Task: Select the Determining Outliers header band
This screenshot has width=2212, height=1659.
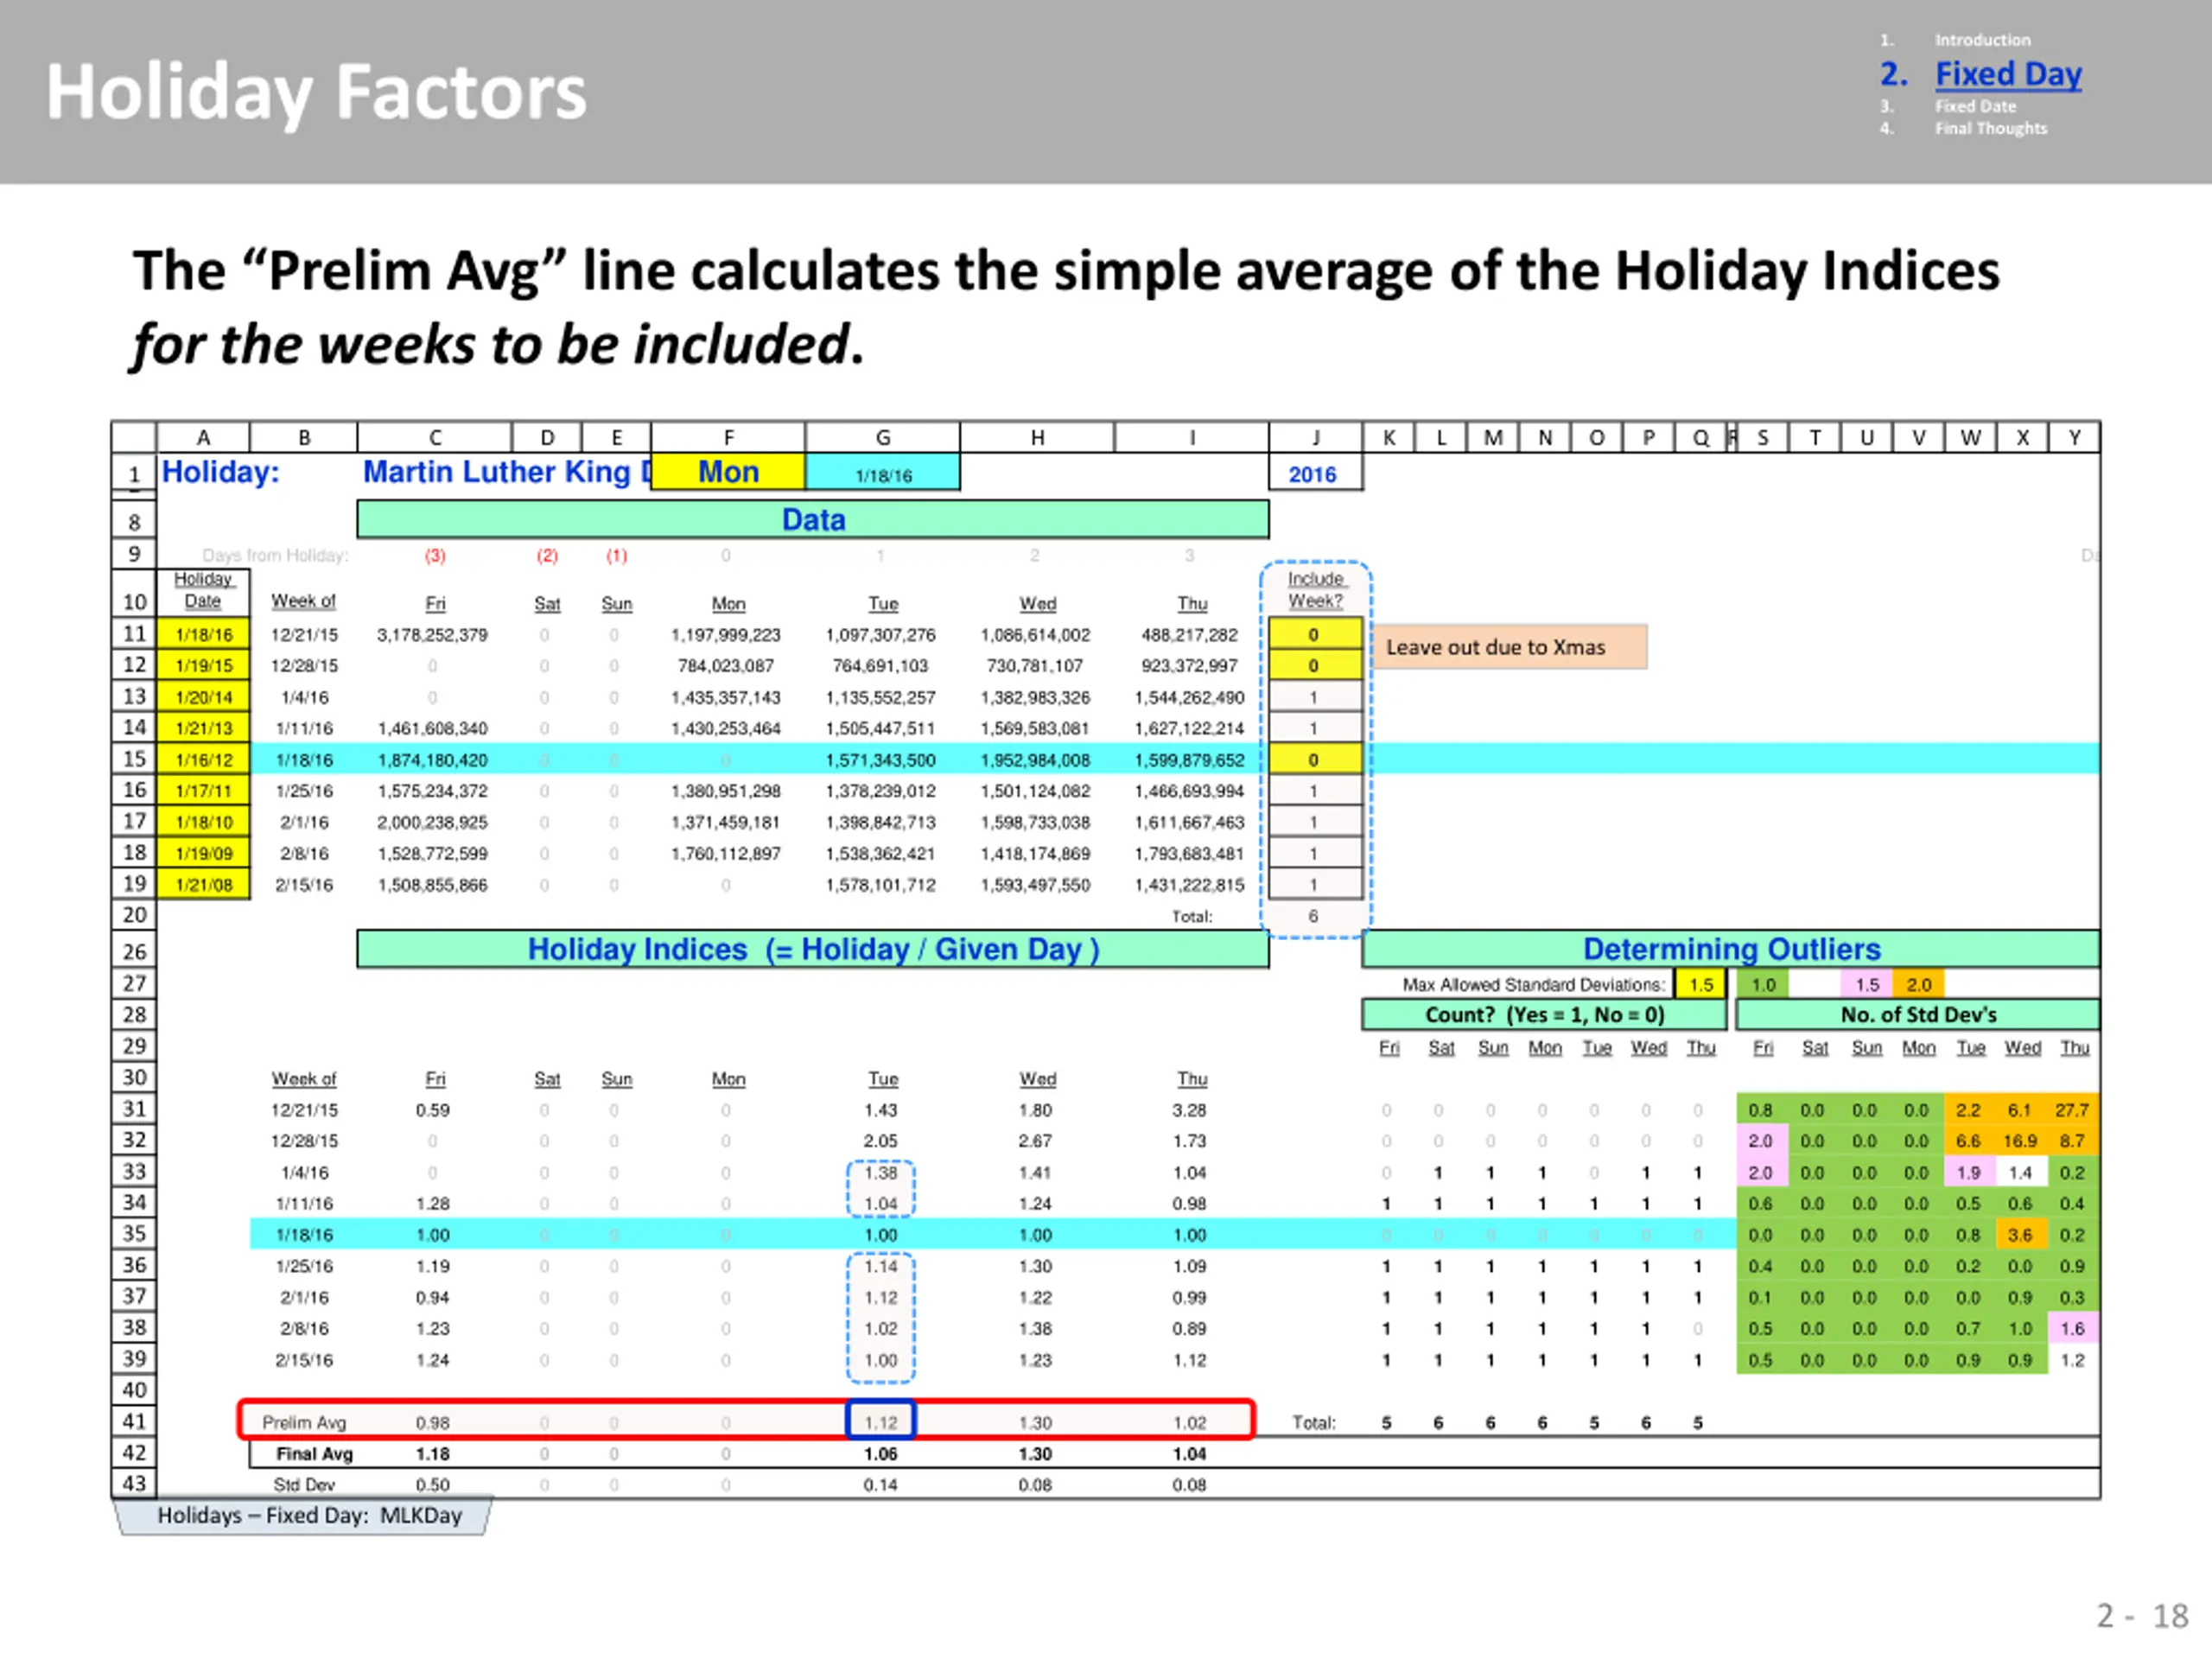Action: click(x=1731, y=949)
